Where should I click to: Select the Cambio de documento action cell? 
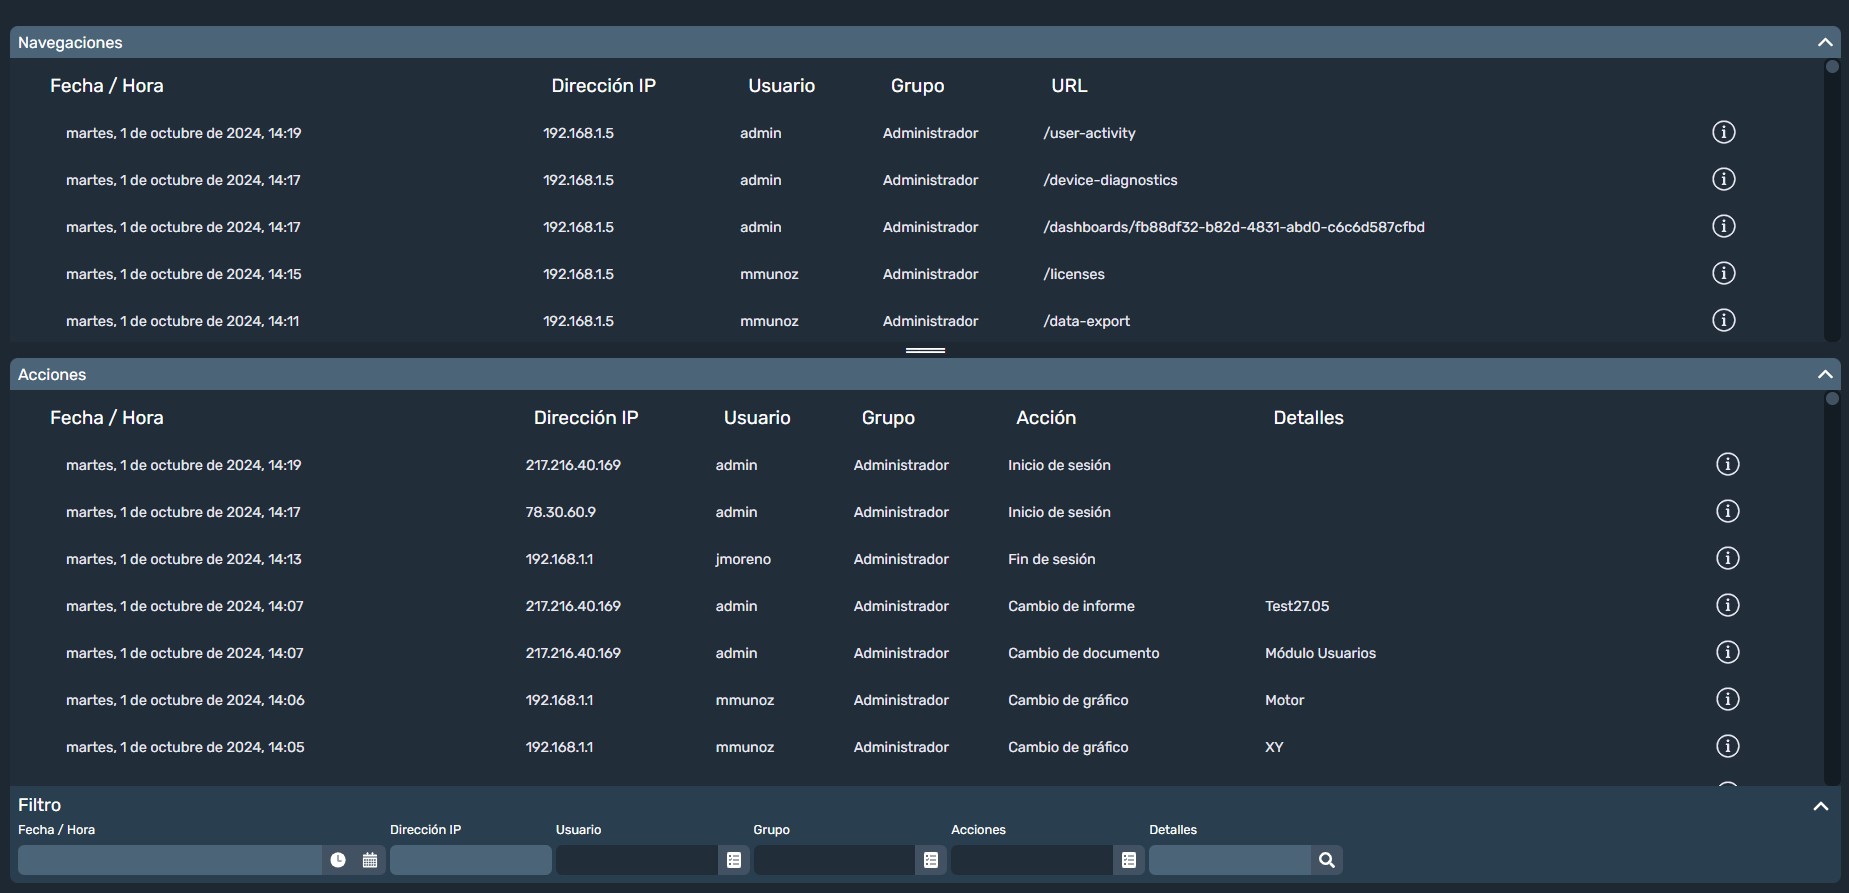[x=1083, y=653]
